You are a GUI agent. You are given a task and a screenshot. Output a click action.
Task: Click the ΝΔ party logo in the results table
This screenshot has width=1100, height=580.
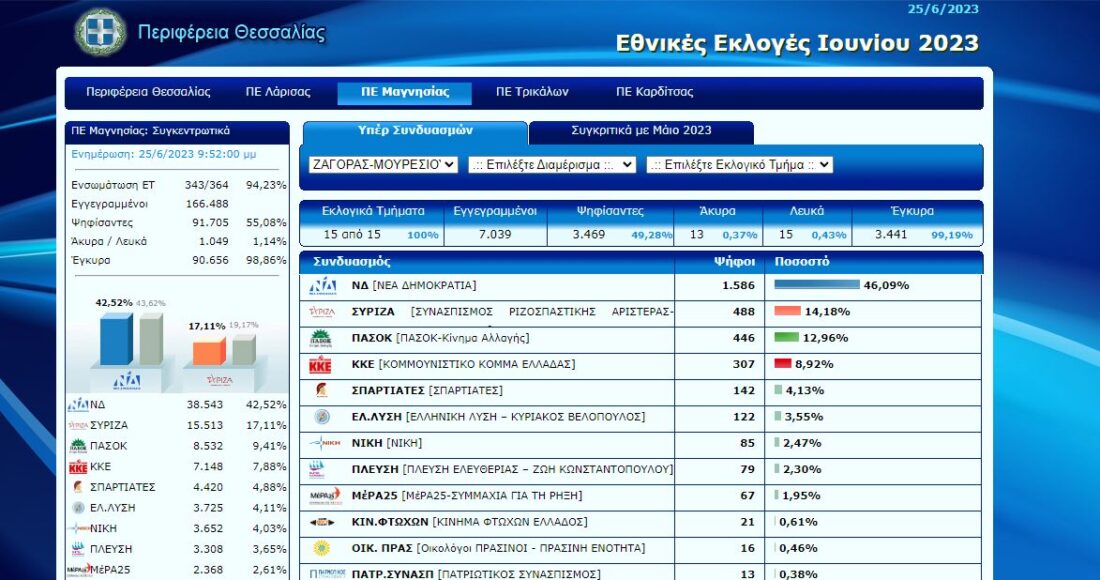323,285
